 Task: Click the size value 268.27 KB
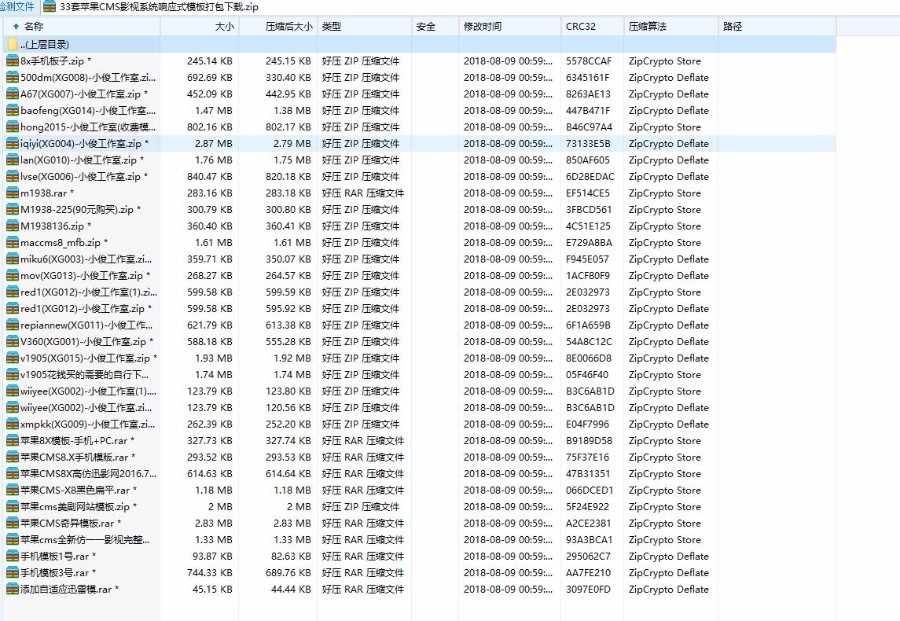point(210,276)
